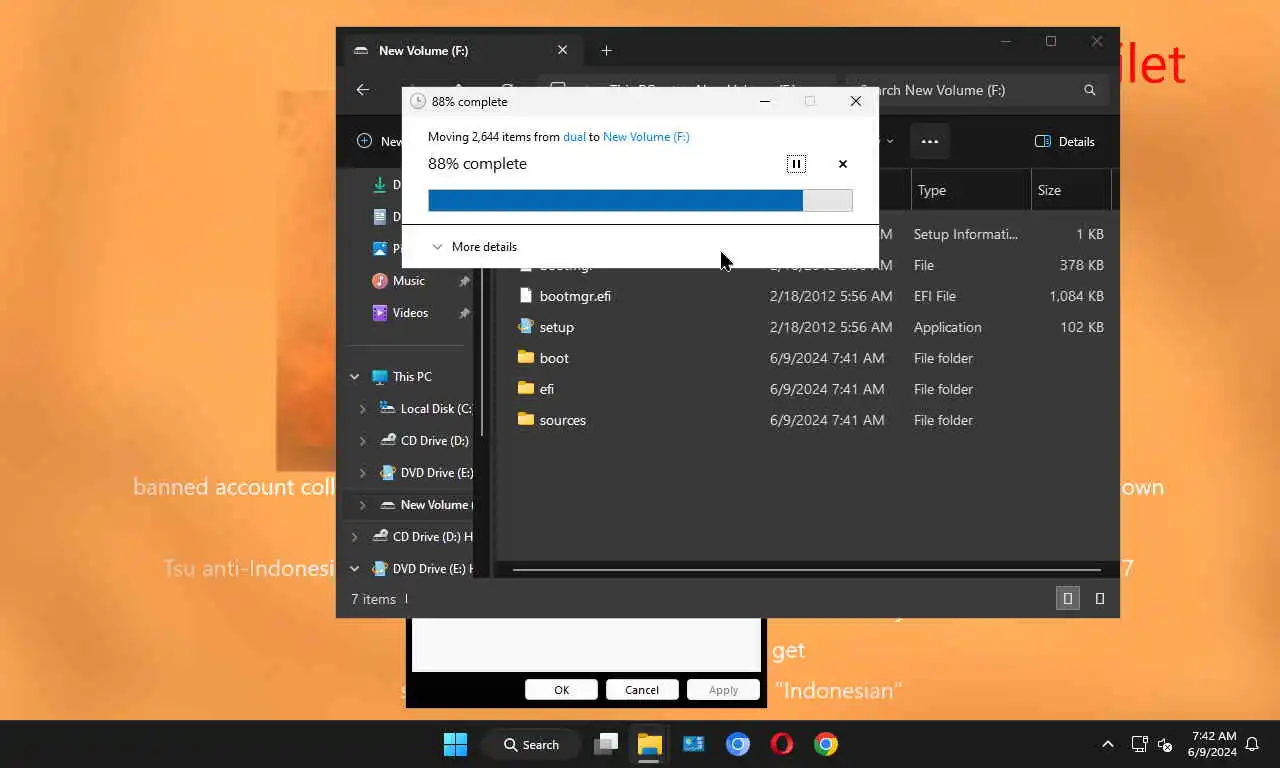Switch to details view layout icon
The image size is (1280, 768).
point(1068,599)
